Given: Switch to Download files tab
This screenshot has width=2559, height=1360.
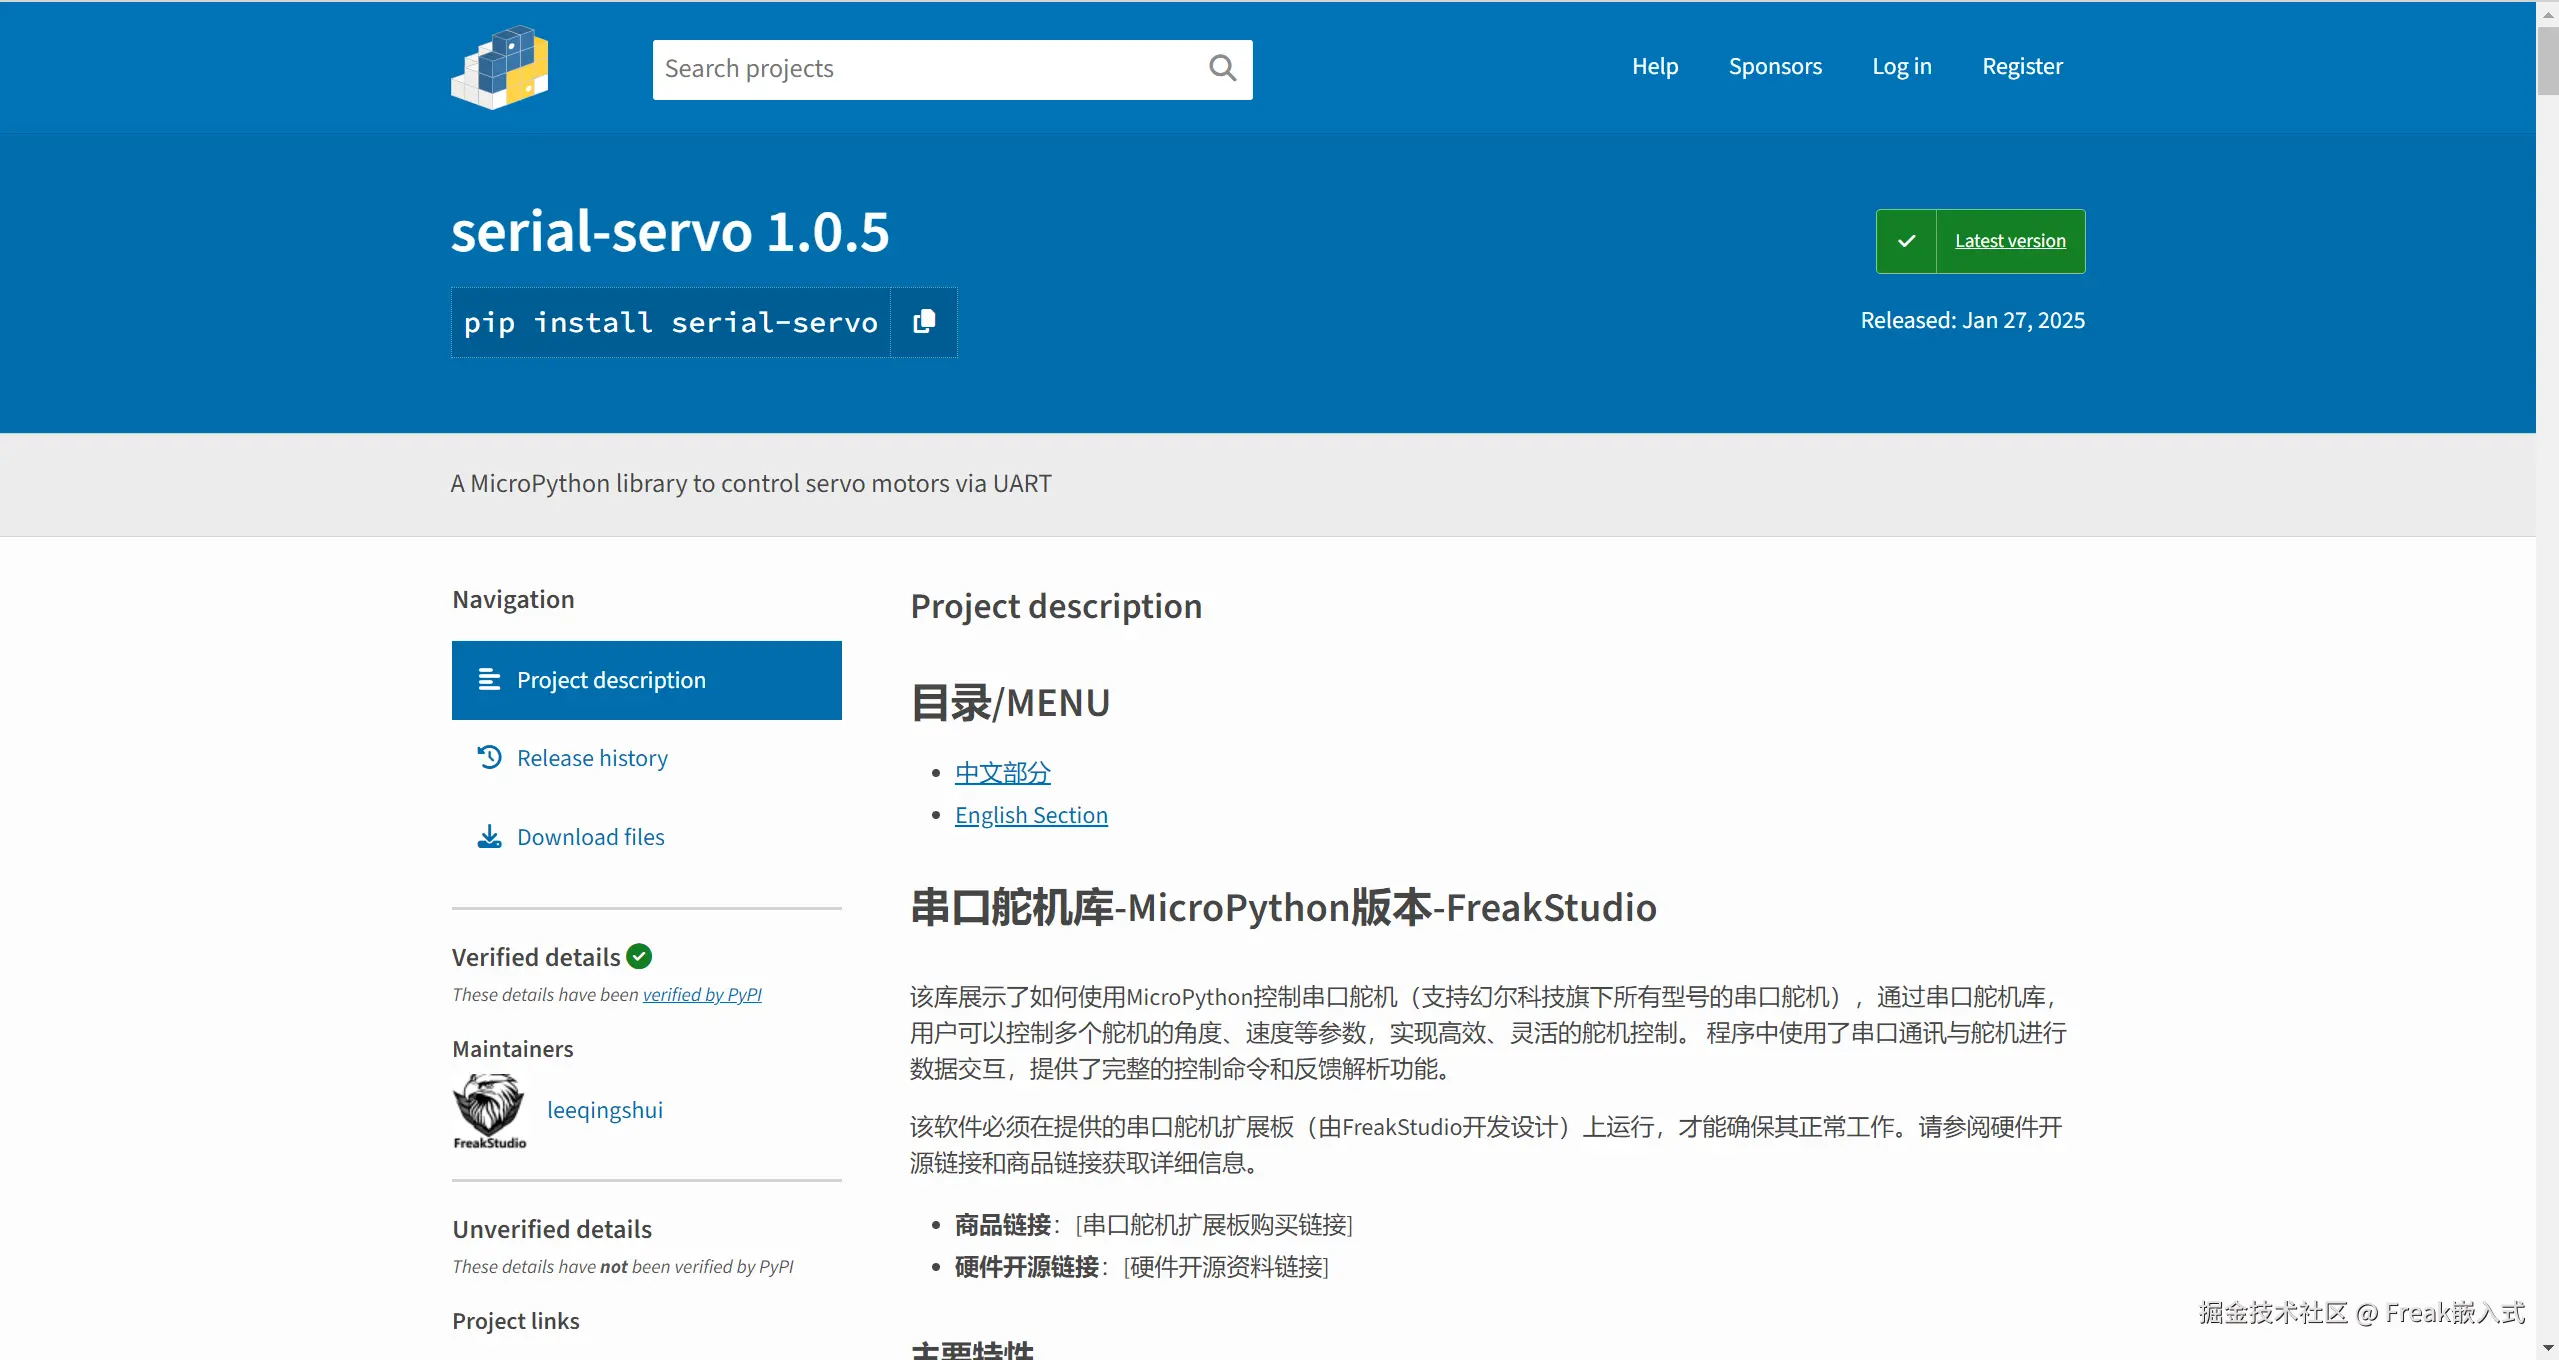Looking at the screenshot, I should [590, 837].
